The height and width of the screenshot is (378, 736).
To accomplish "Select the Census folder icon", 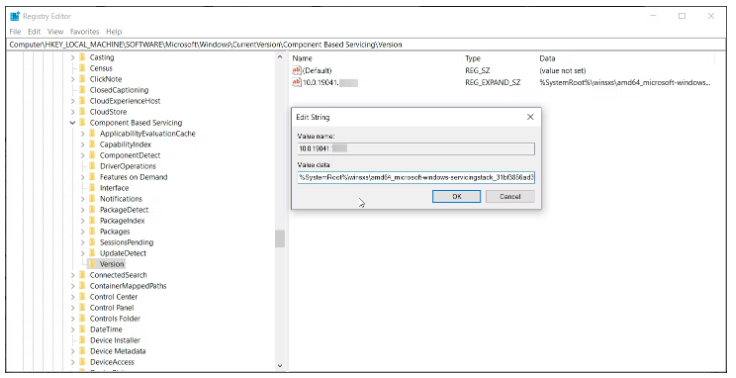I will click(x=82, y=68).
